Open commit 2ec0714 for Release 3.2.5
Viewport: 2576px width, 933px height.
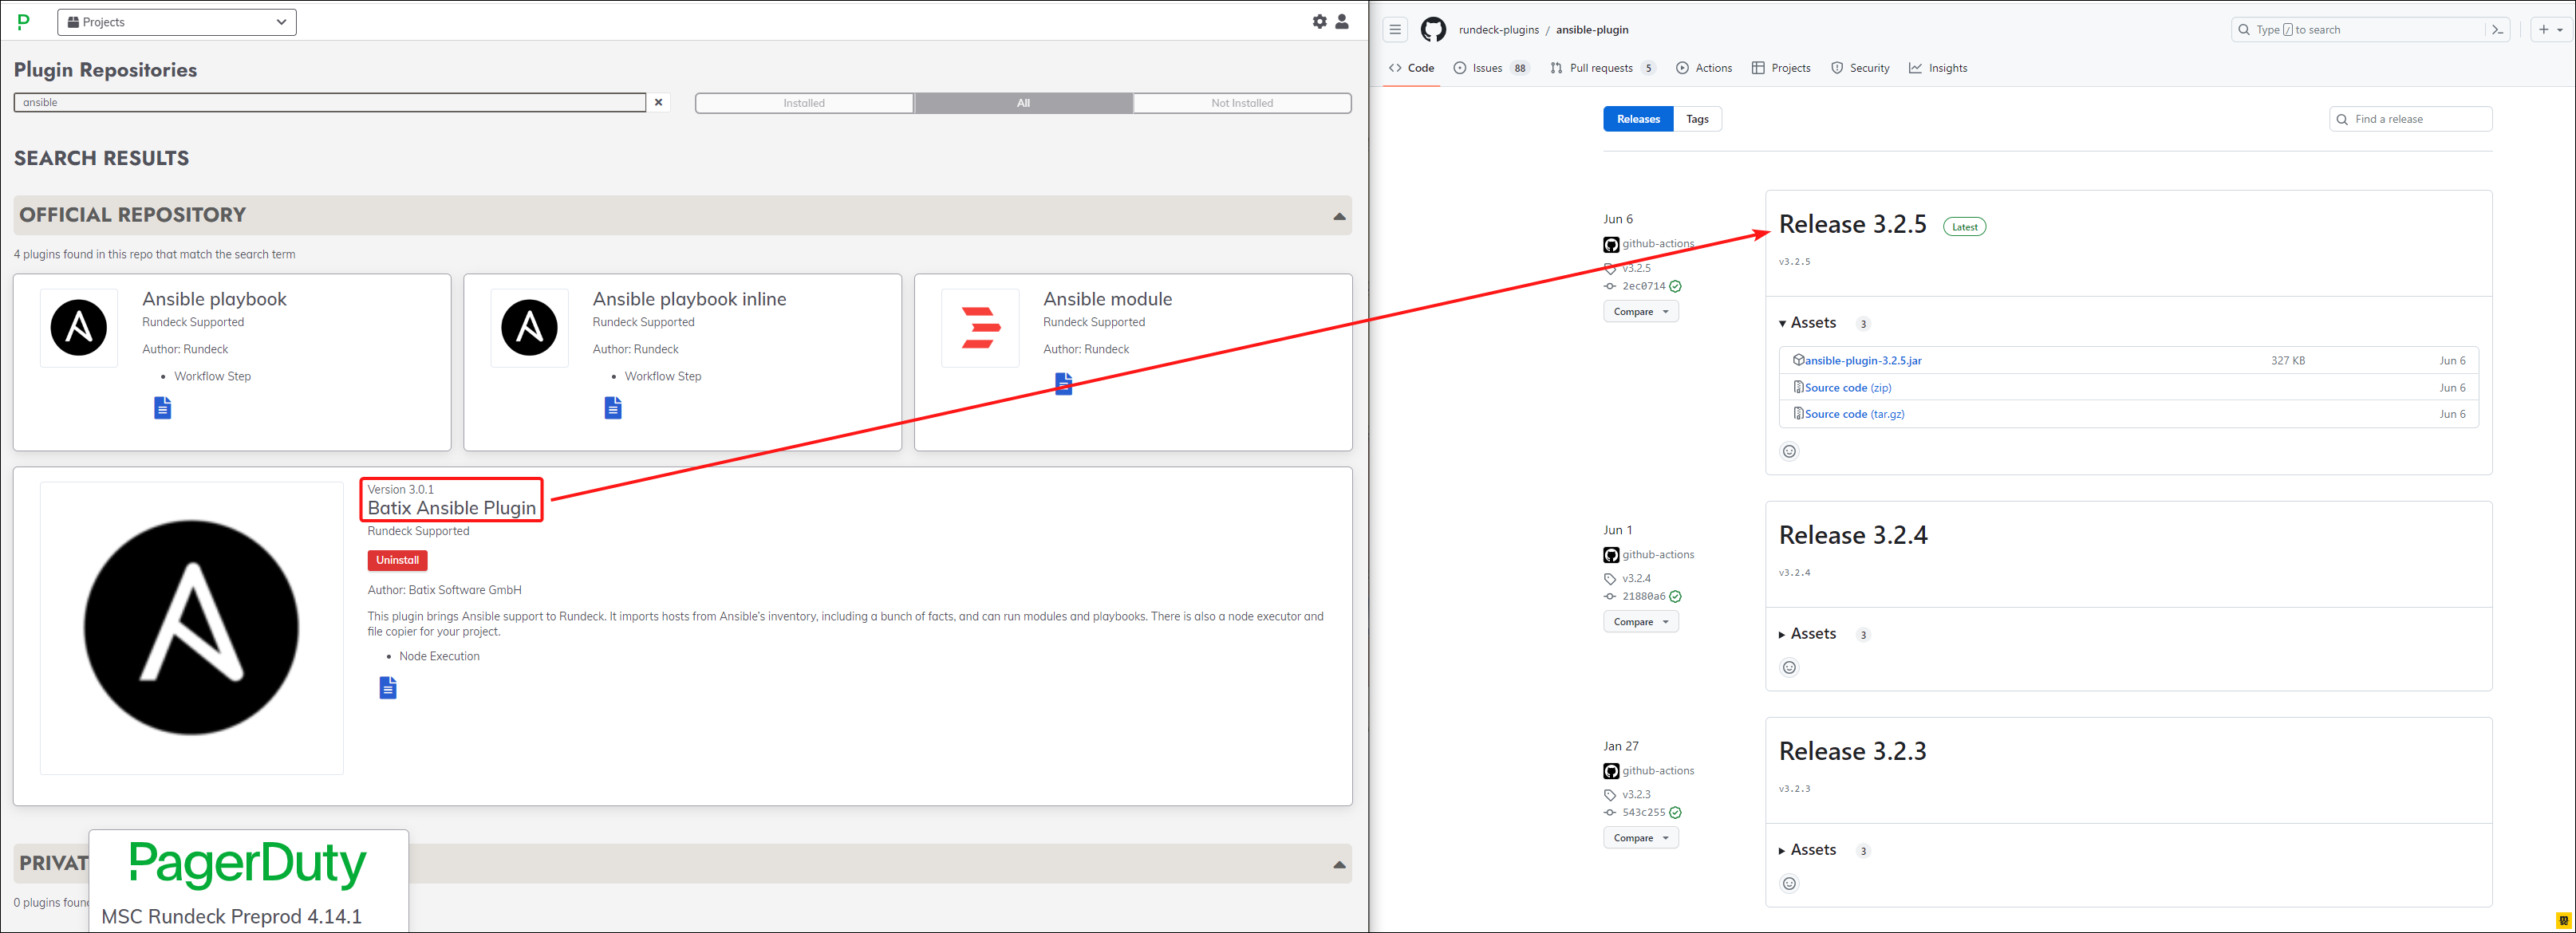tap(1643, 286)
